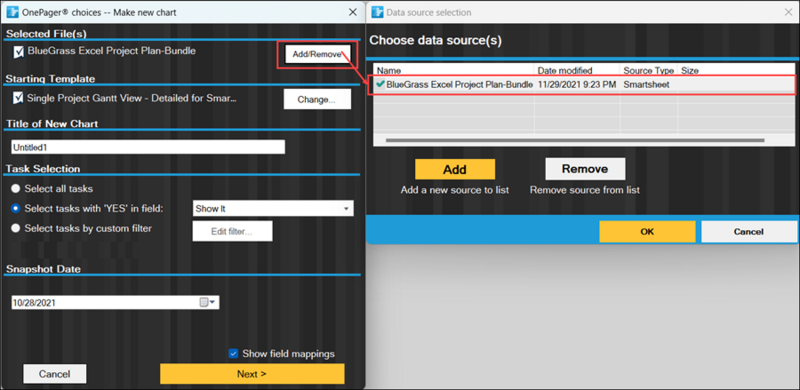
Task: Click OnePager logo icon in Data source selection title
Action: point(378,12)
